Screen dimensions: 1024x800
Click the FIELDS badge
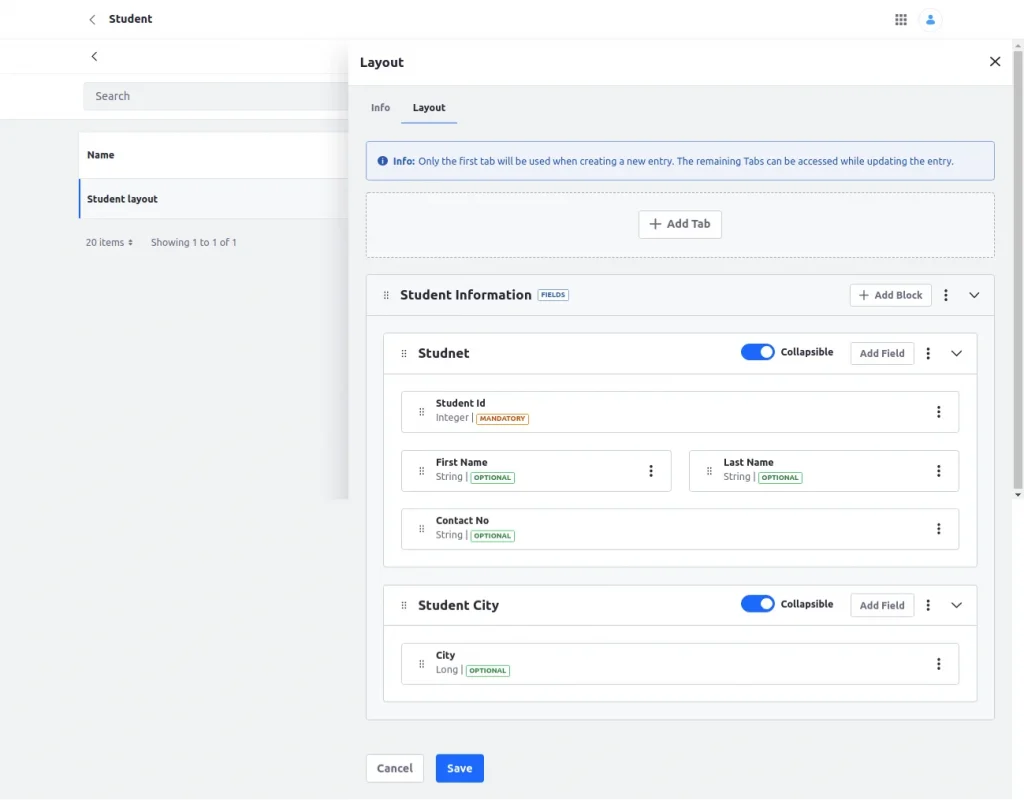click(553, 295)
